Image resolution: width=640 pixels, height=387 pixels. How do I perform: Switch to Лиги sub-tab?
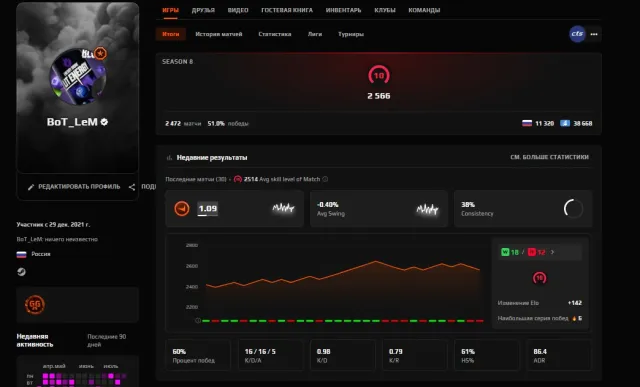315,34
